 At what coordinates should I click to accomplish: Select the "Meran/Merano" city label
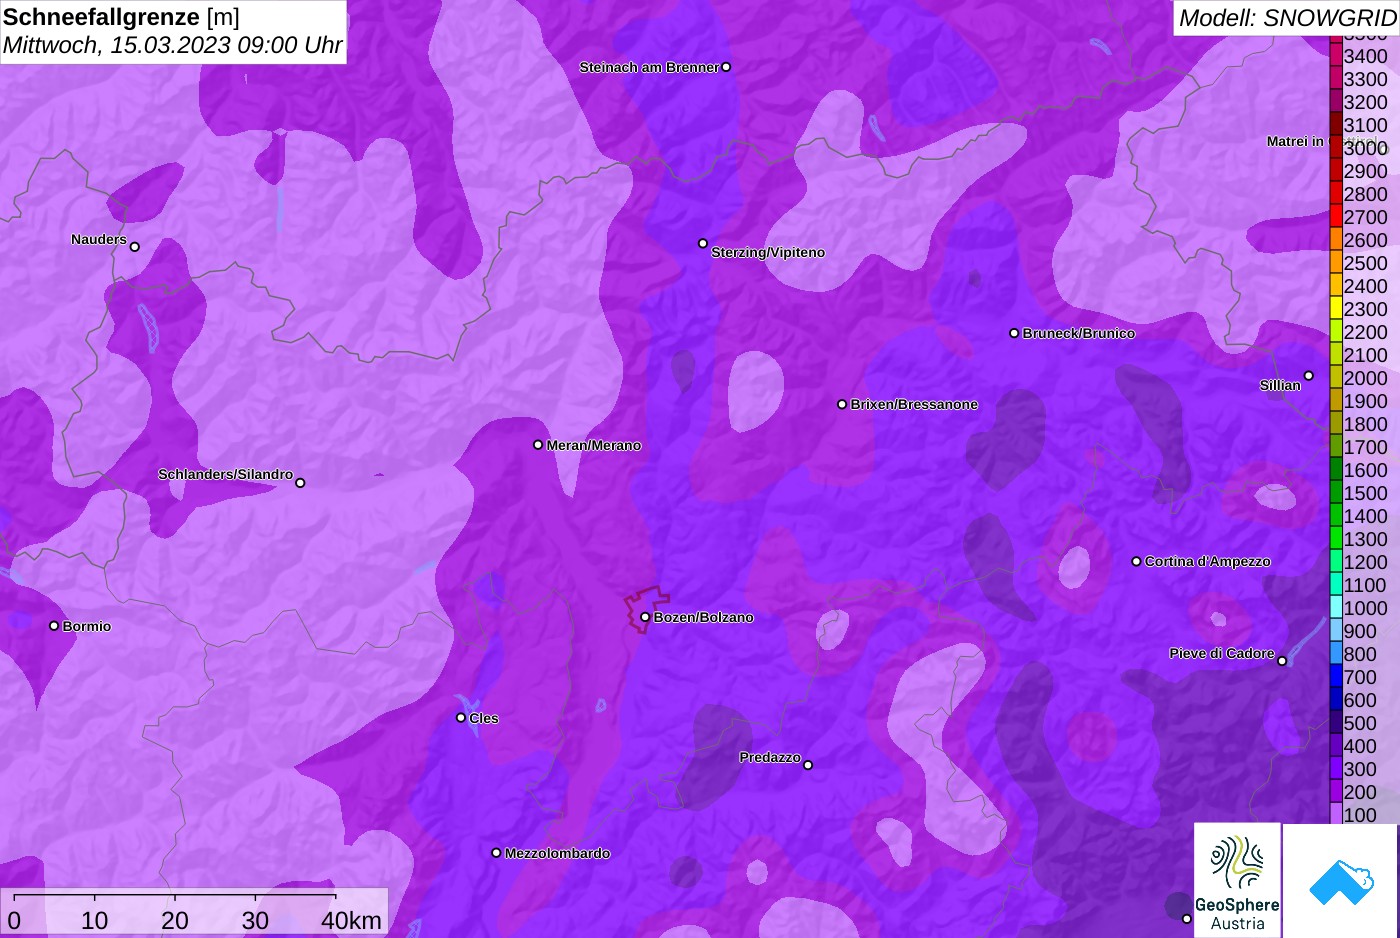(594, 445)
